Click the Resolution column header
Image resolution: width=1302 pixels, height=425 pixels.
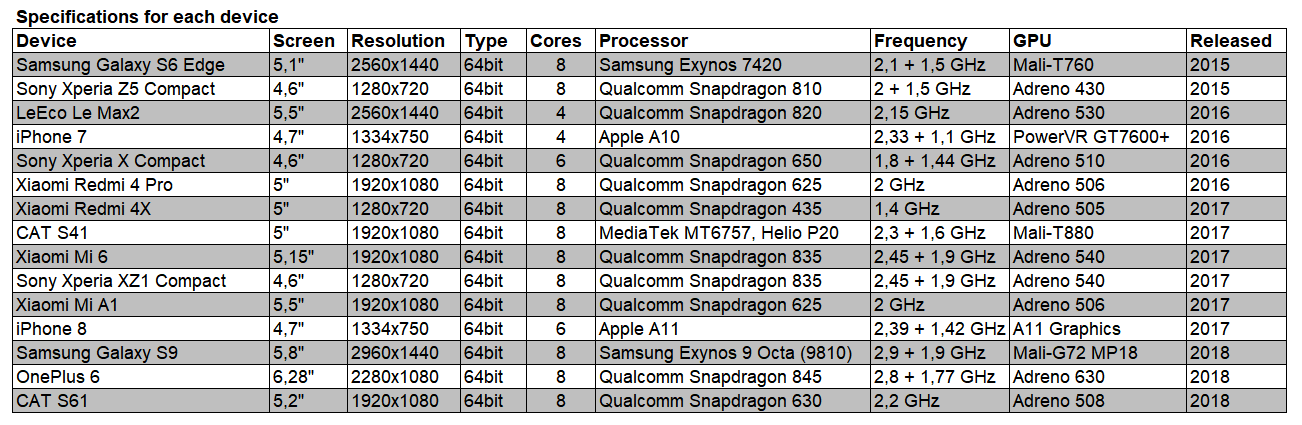coord(404,41)
